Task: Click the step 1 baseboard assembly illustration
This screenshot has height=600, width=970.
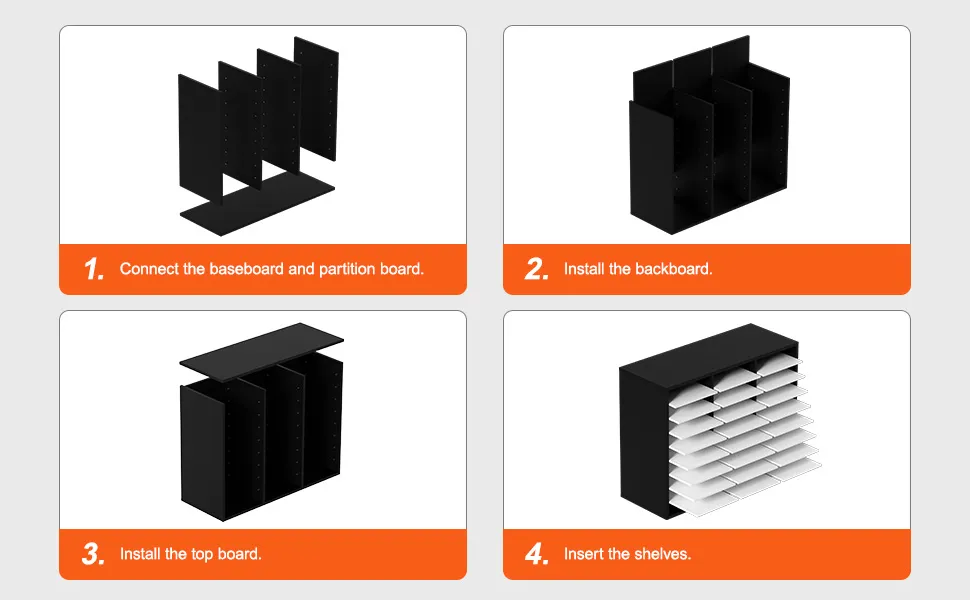Action: [259, 136]
